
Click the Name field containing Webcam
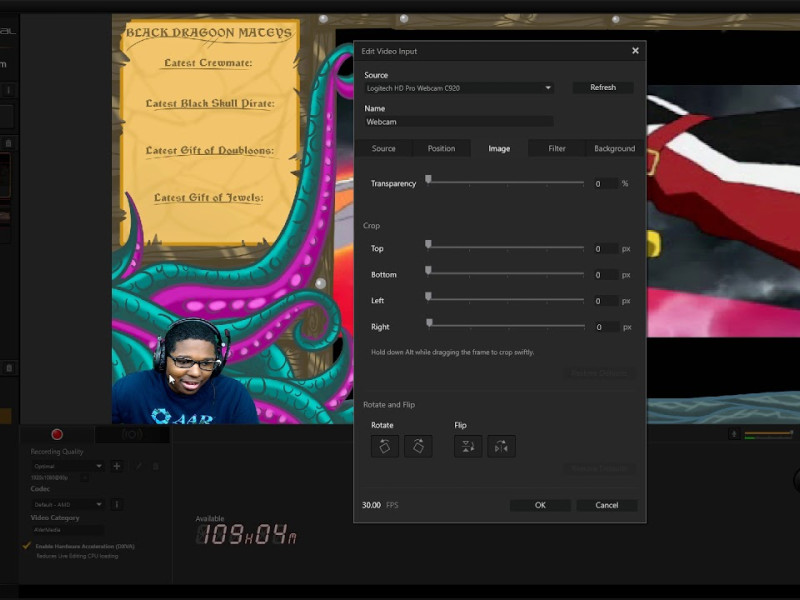tap(459, 121)
